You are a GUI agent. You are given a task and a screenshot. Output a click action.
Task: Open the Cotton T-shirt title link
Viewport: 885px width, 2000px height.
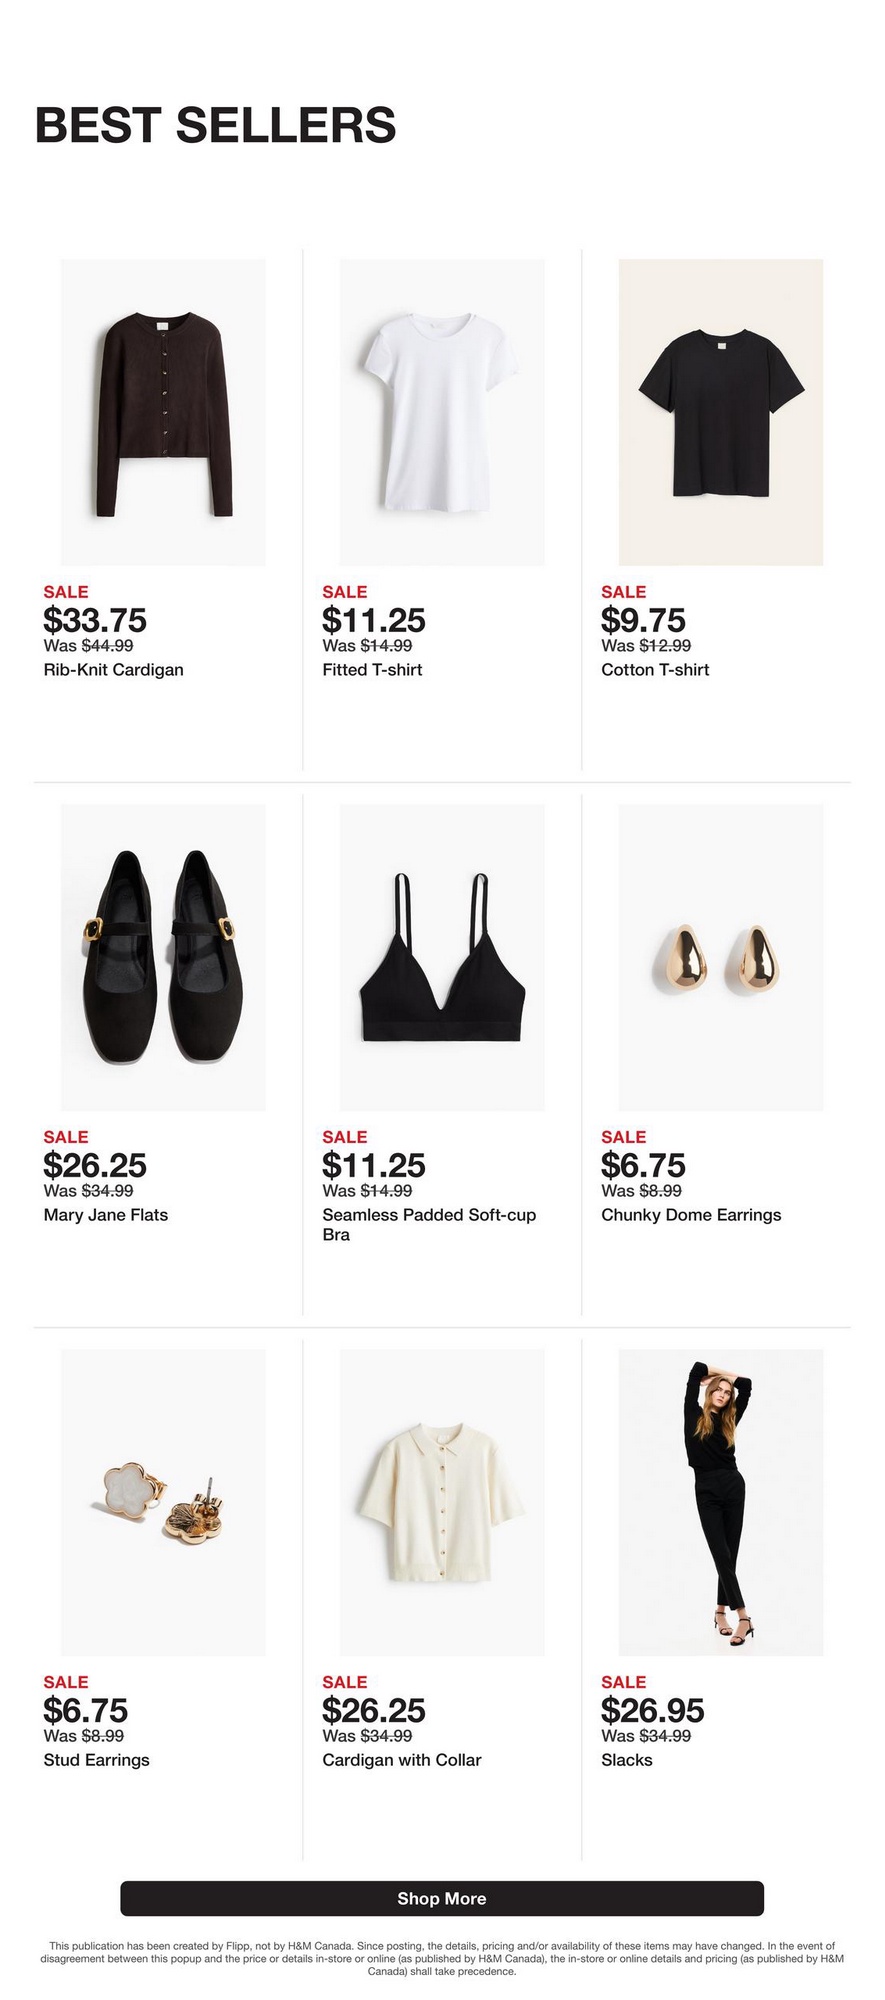click(x=655, y=670)
